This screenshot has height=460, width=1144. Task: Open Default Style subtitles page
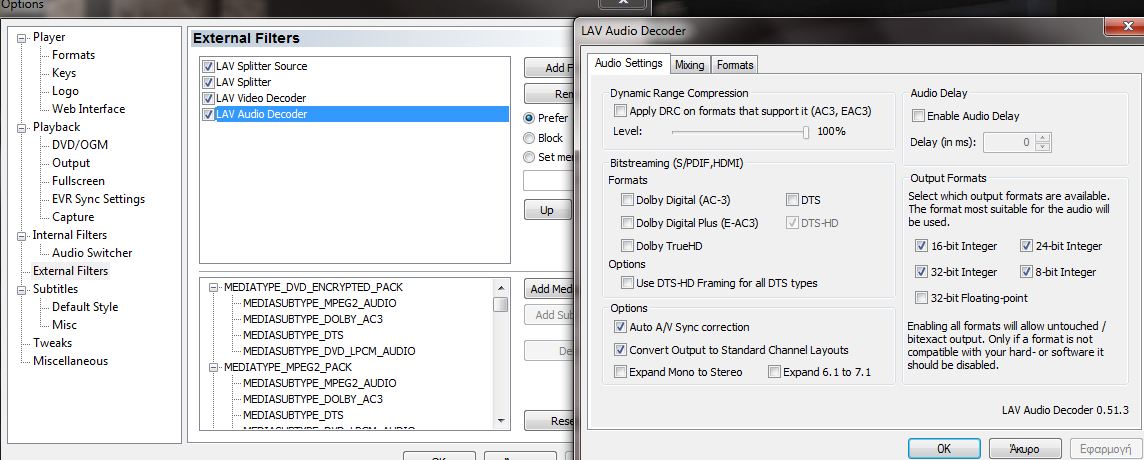click(85, 307)
